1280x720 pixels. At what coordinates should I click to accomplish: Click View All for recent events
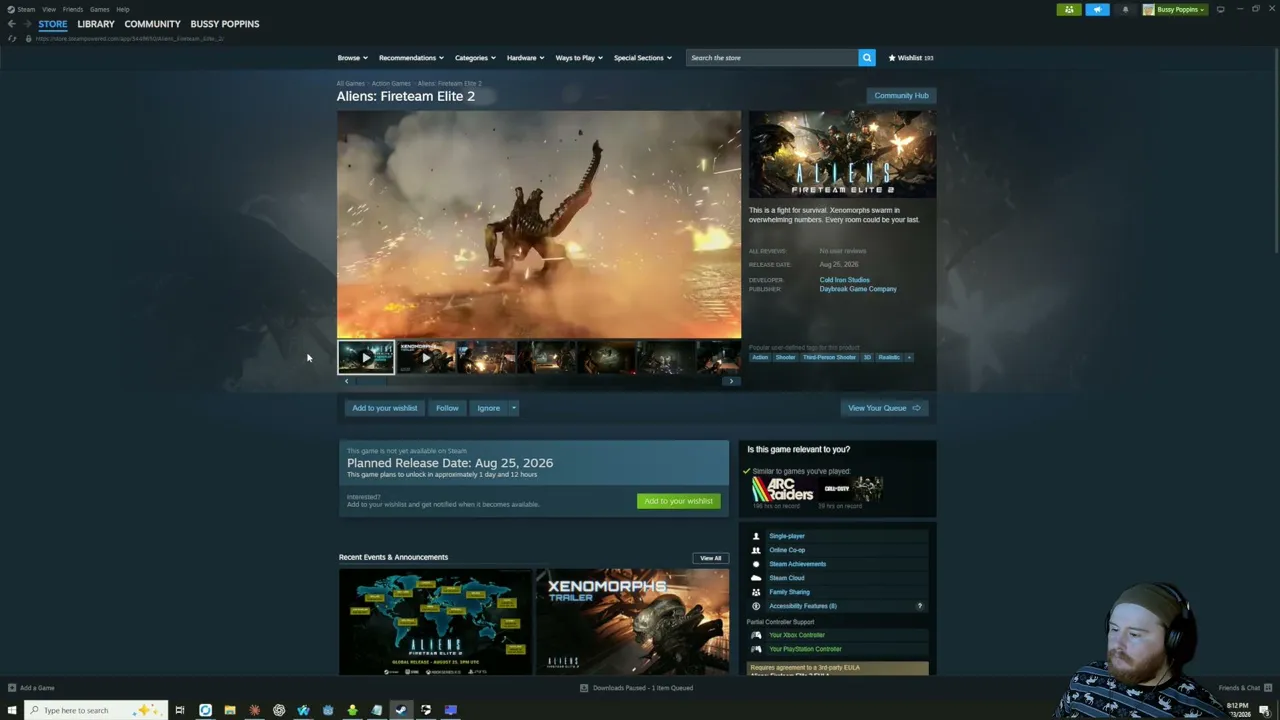click(x=710, y=558)
